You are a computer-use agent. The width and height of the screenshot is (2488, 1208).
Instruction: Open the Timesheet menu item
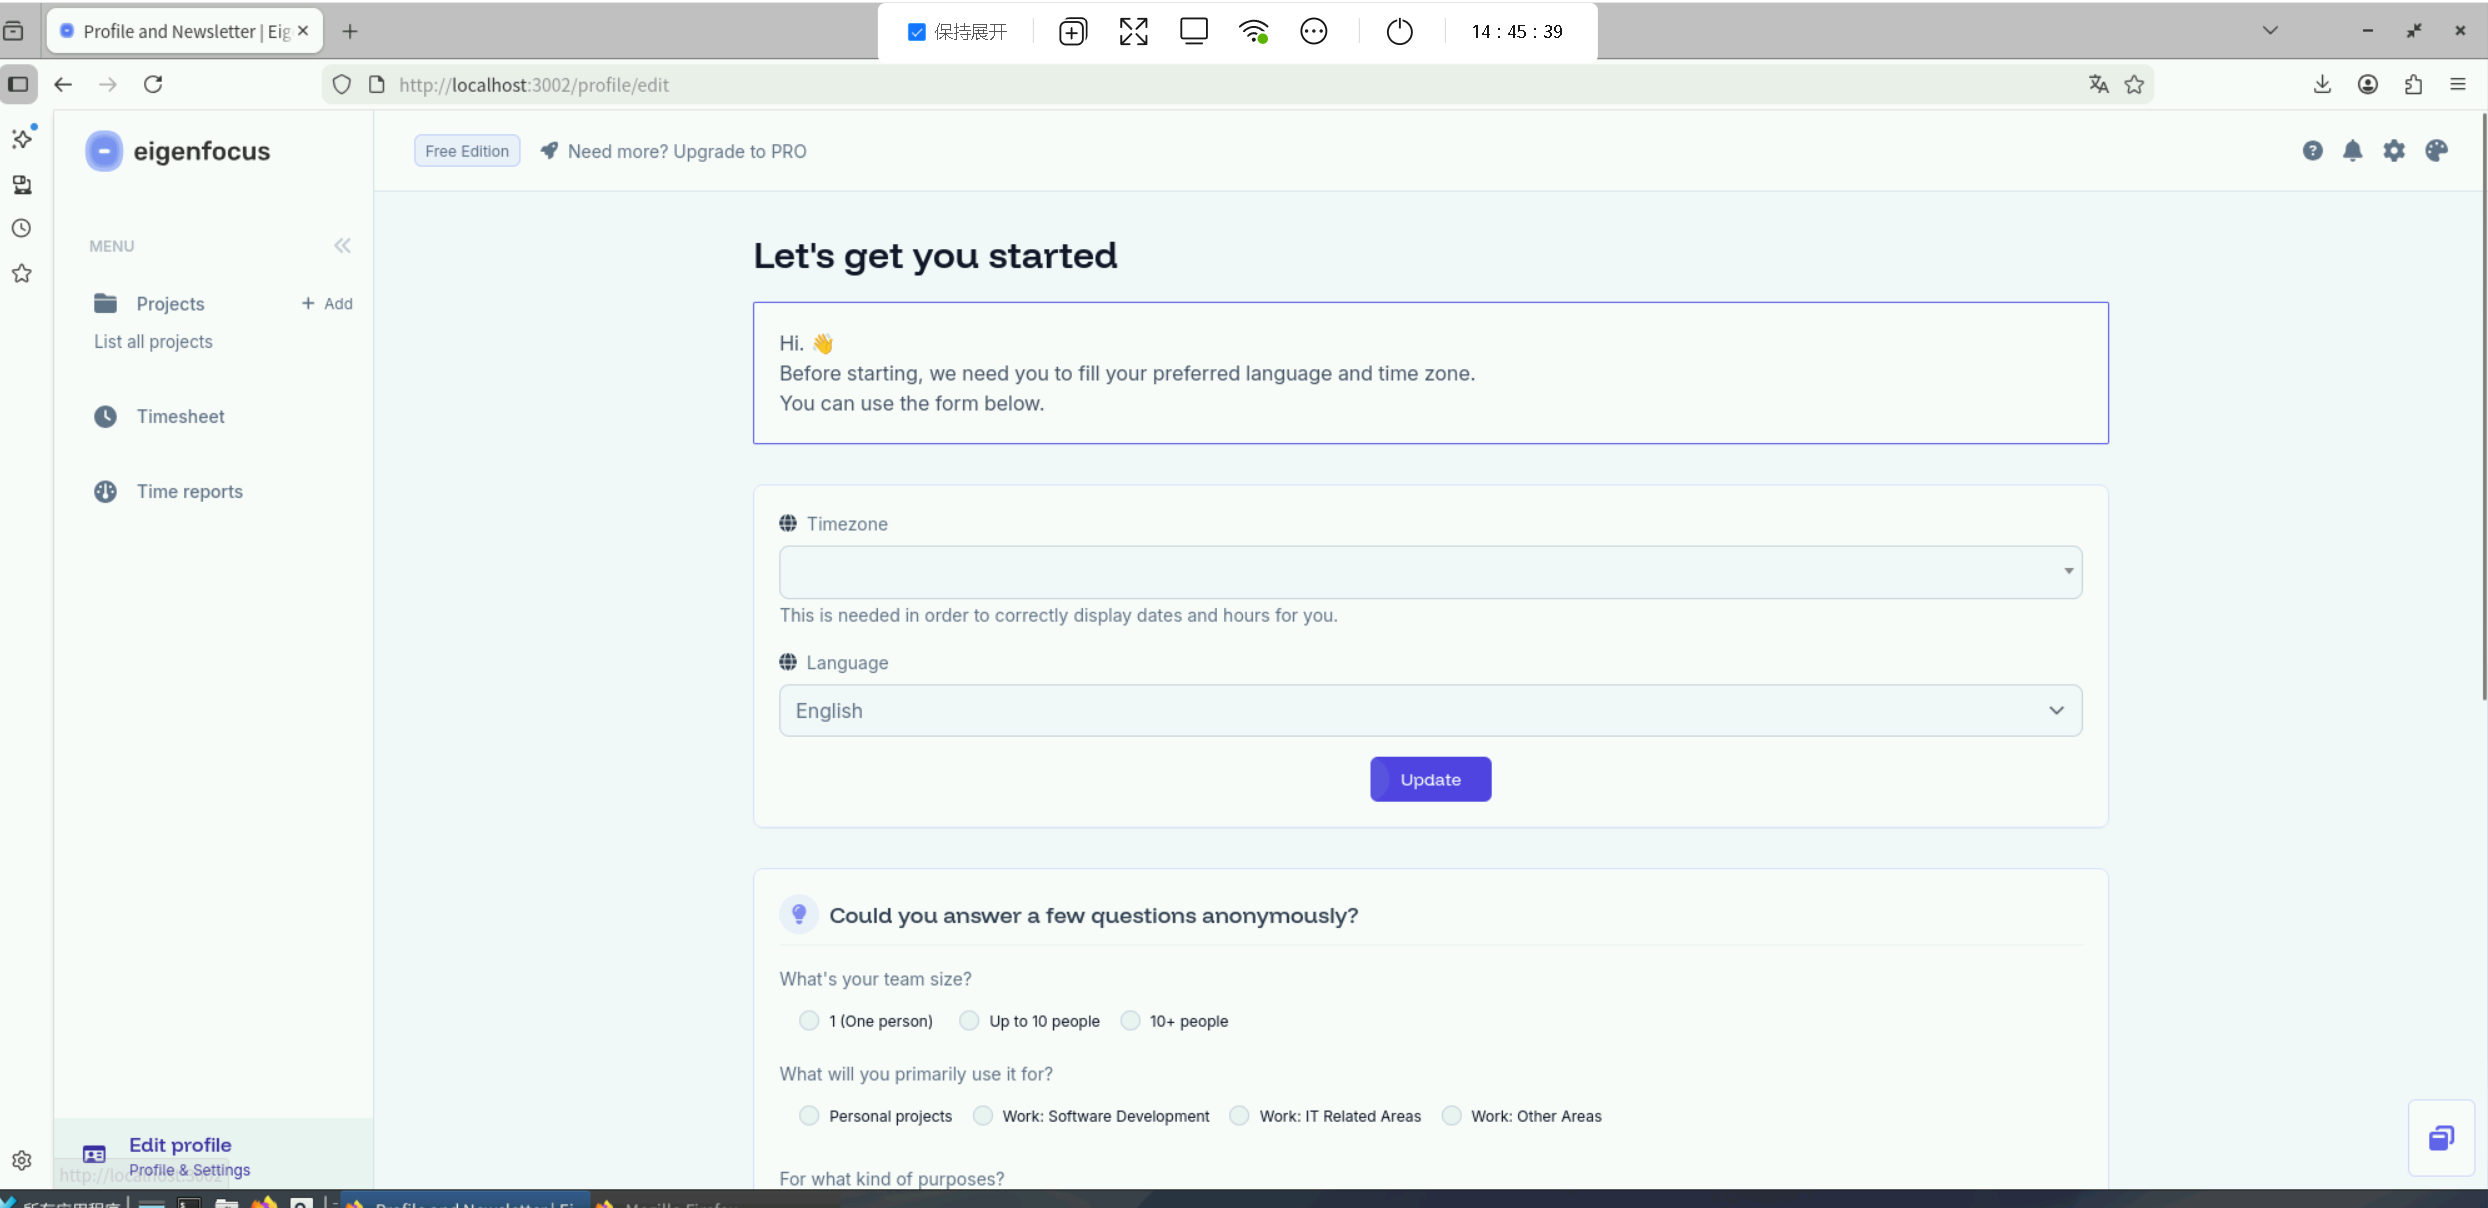(180, 417)
